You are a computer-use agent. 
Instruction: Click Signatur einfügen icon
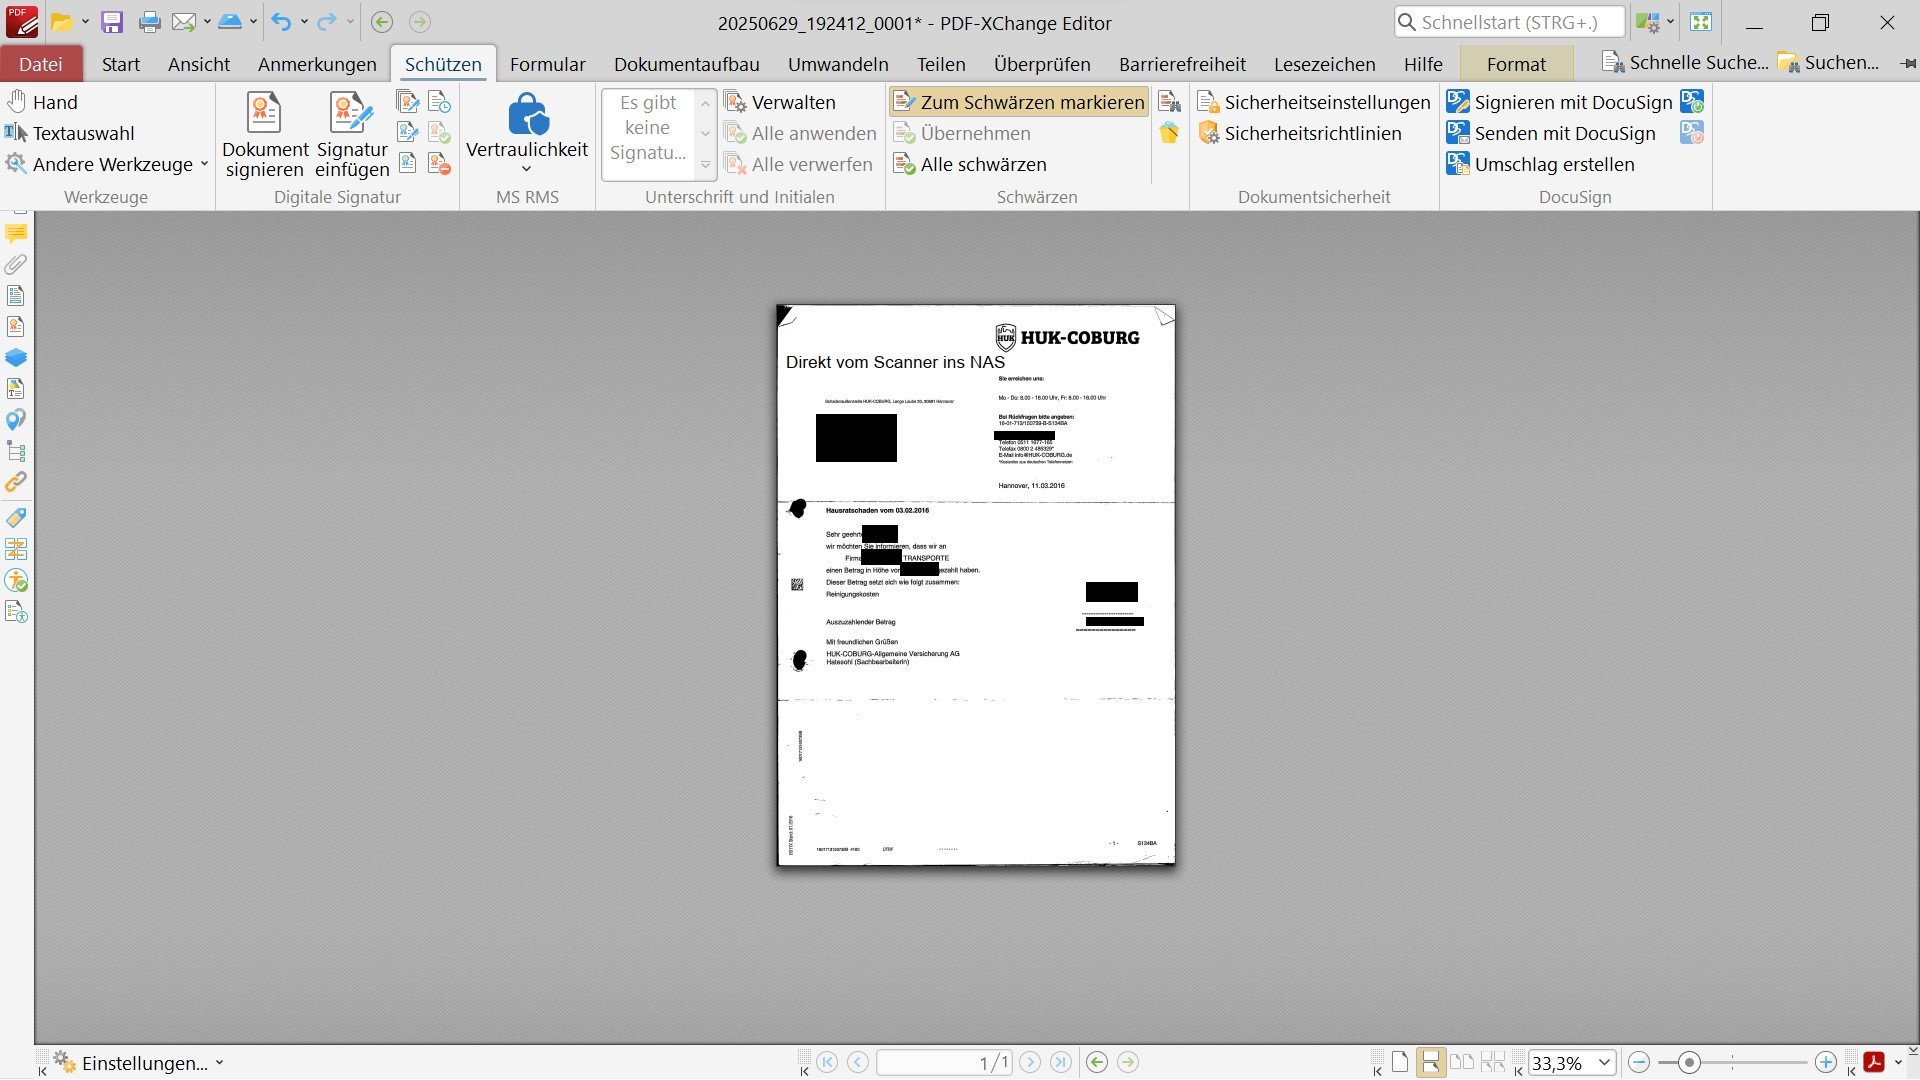tap(351, 113)
